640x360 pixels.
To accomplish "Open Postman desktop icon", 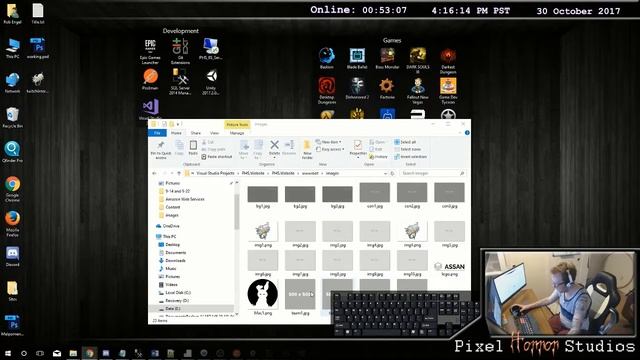I will [x=150, y=80].
